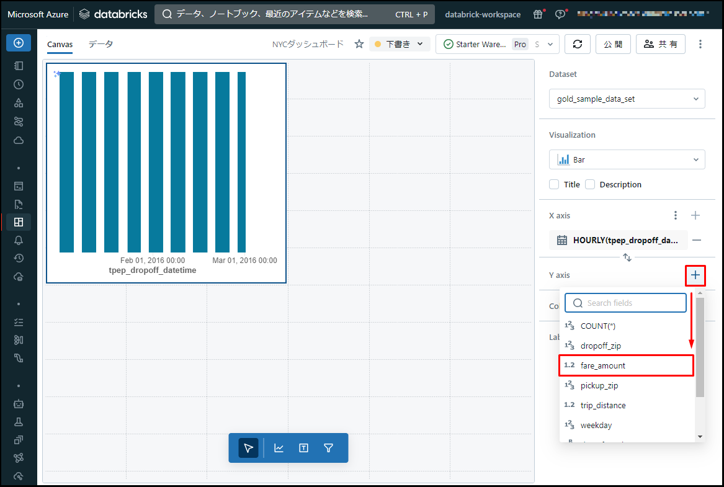The width and height of the screenshot is (724, 487).
Task: Remove the HOURLY X axis field
Action: click(696, 240)
